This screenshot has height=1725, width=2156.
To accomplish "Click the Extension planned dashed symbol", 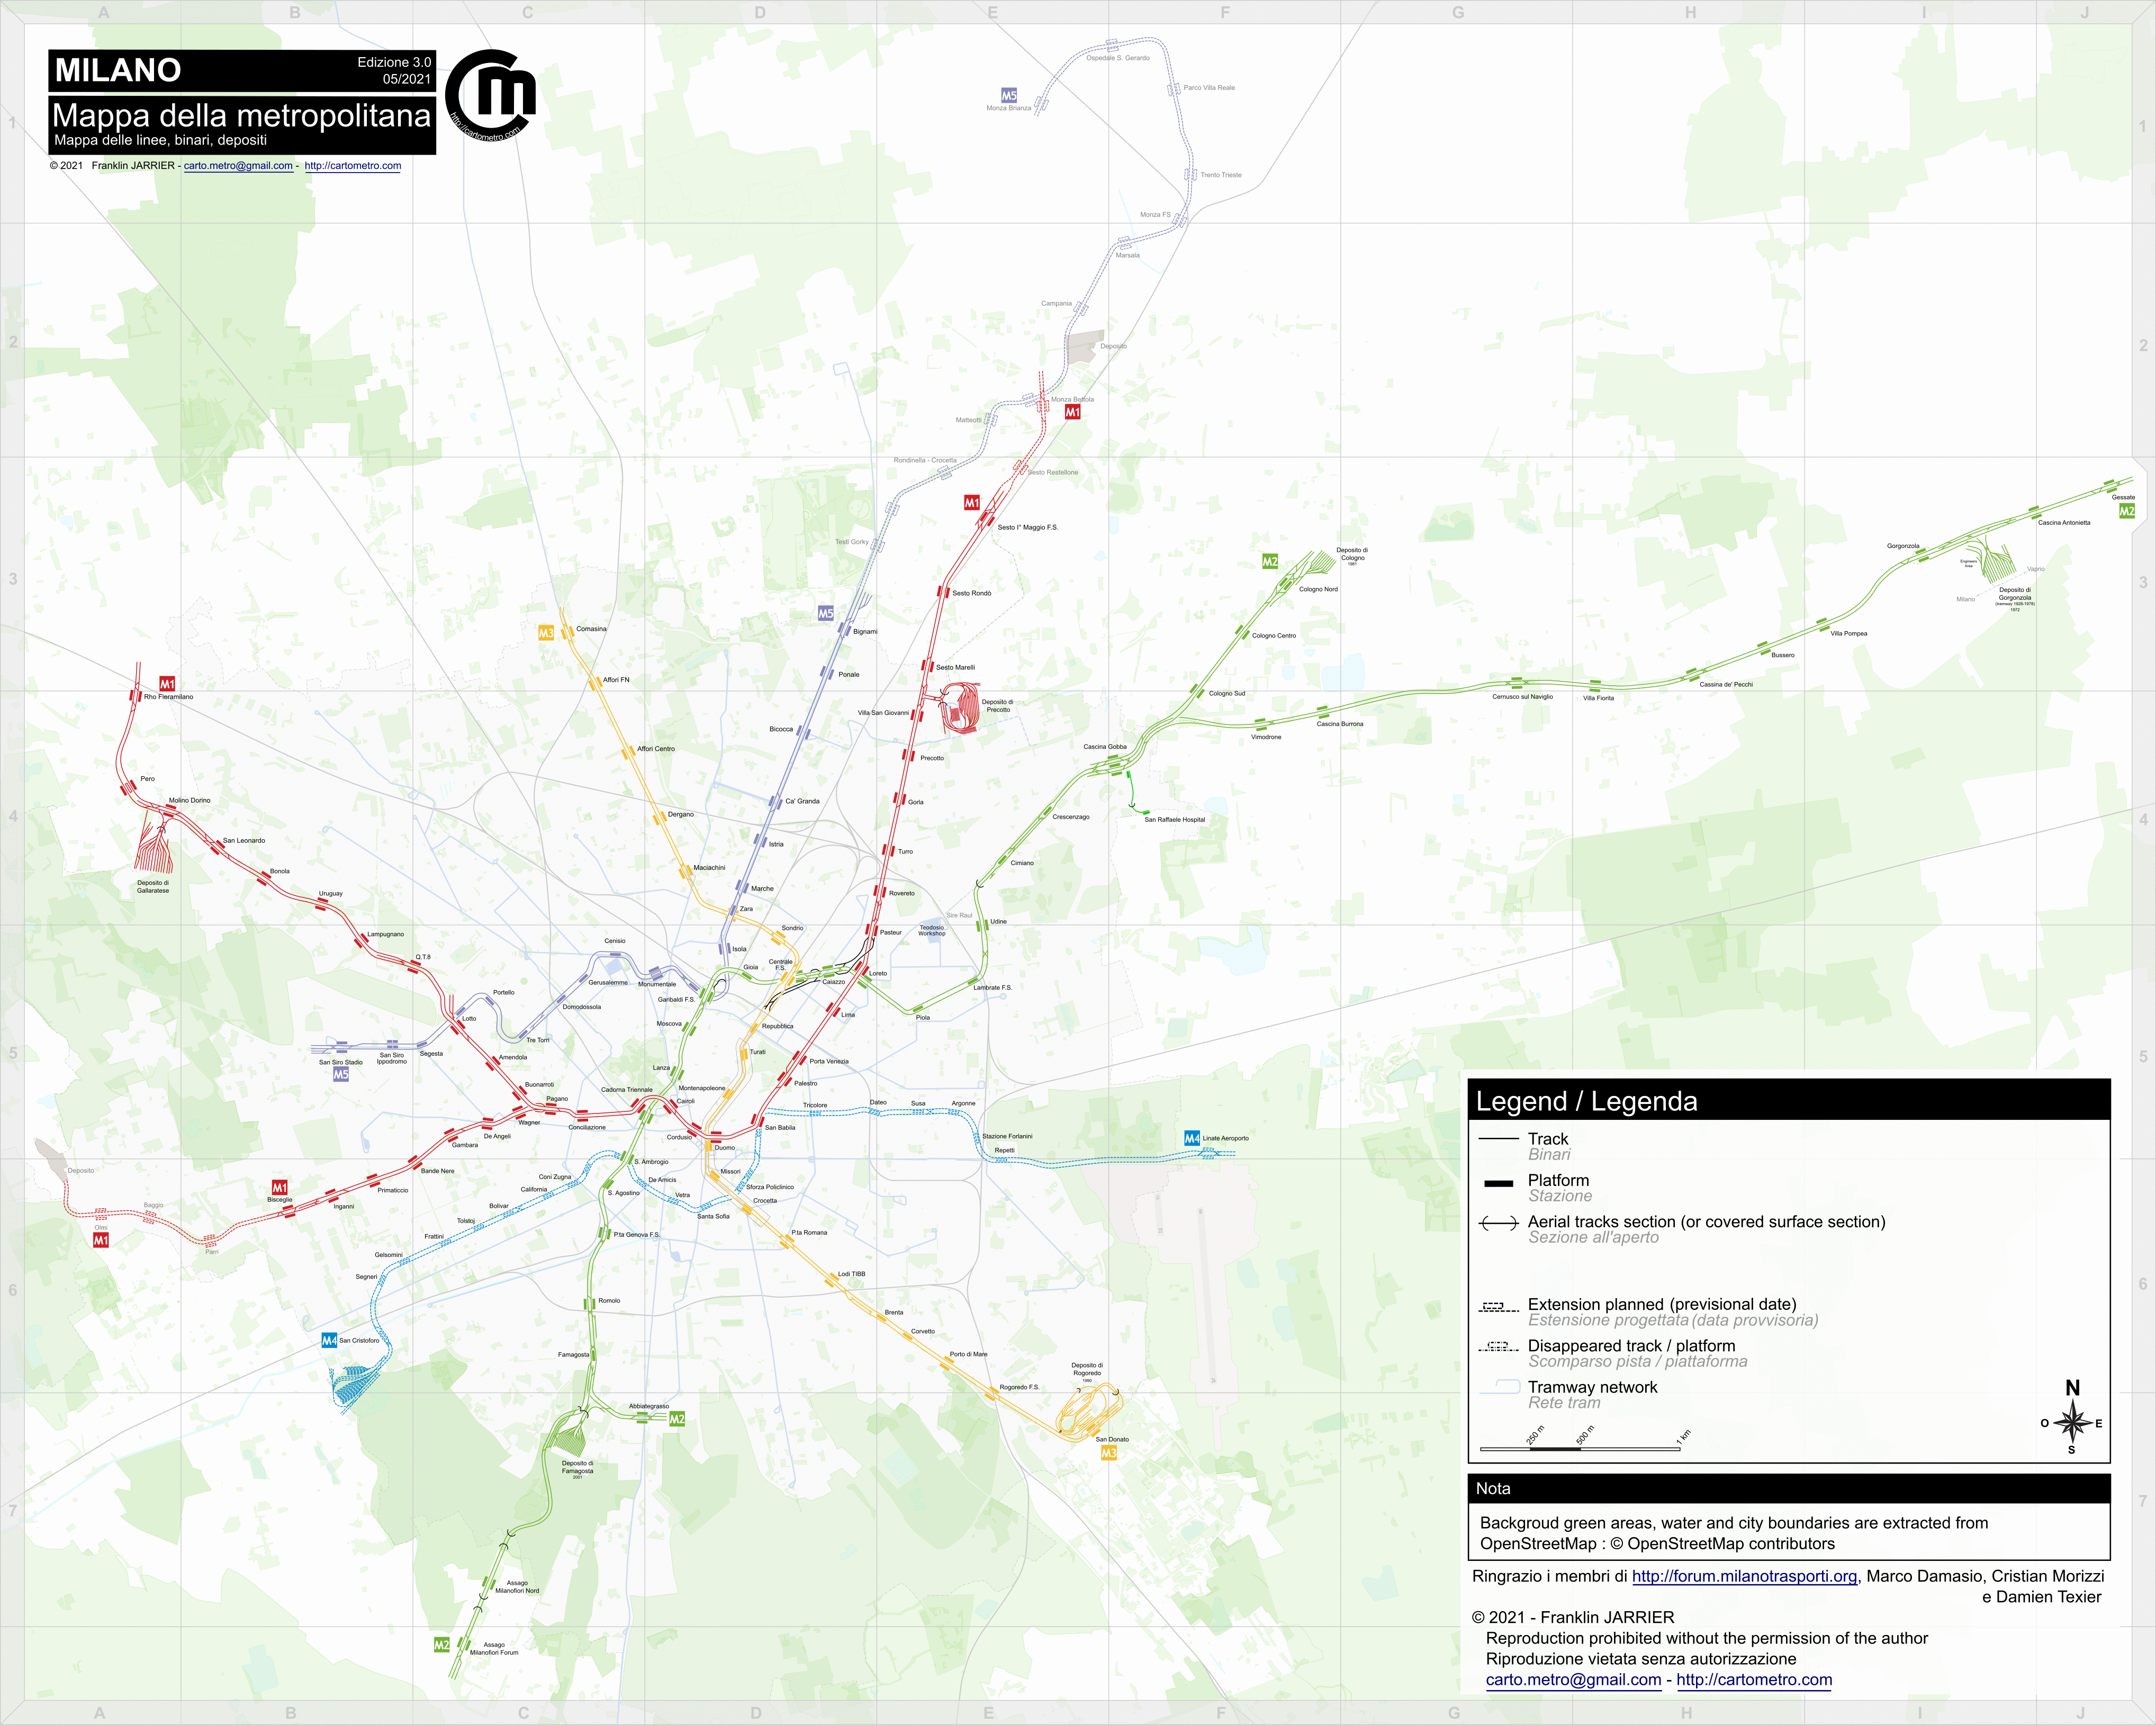I will tap(1498, 1307).
